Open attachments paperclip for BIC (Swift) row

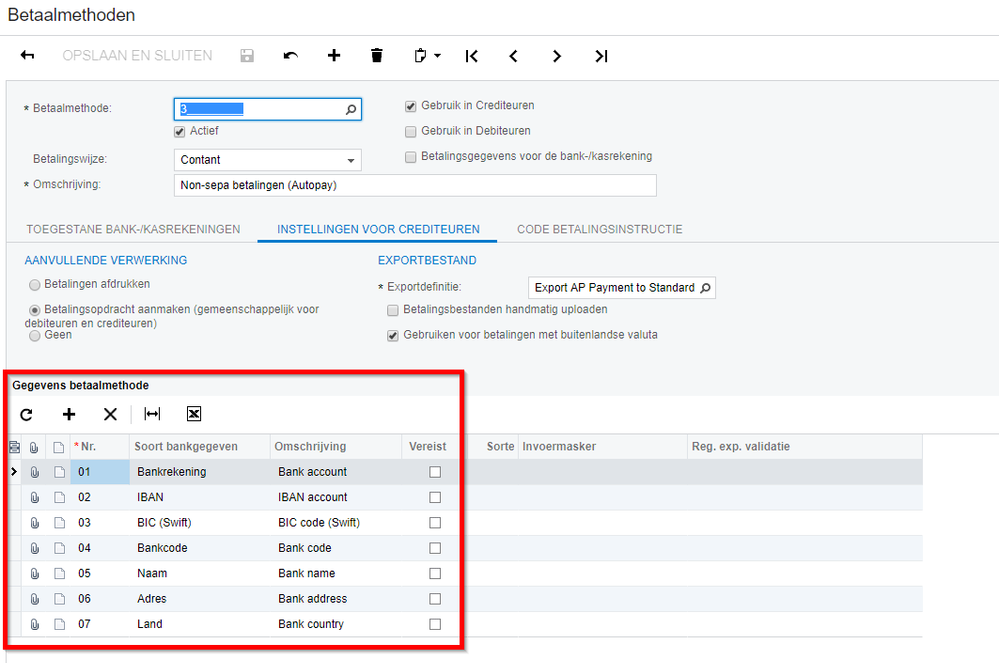(x=34, y=523)
